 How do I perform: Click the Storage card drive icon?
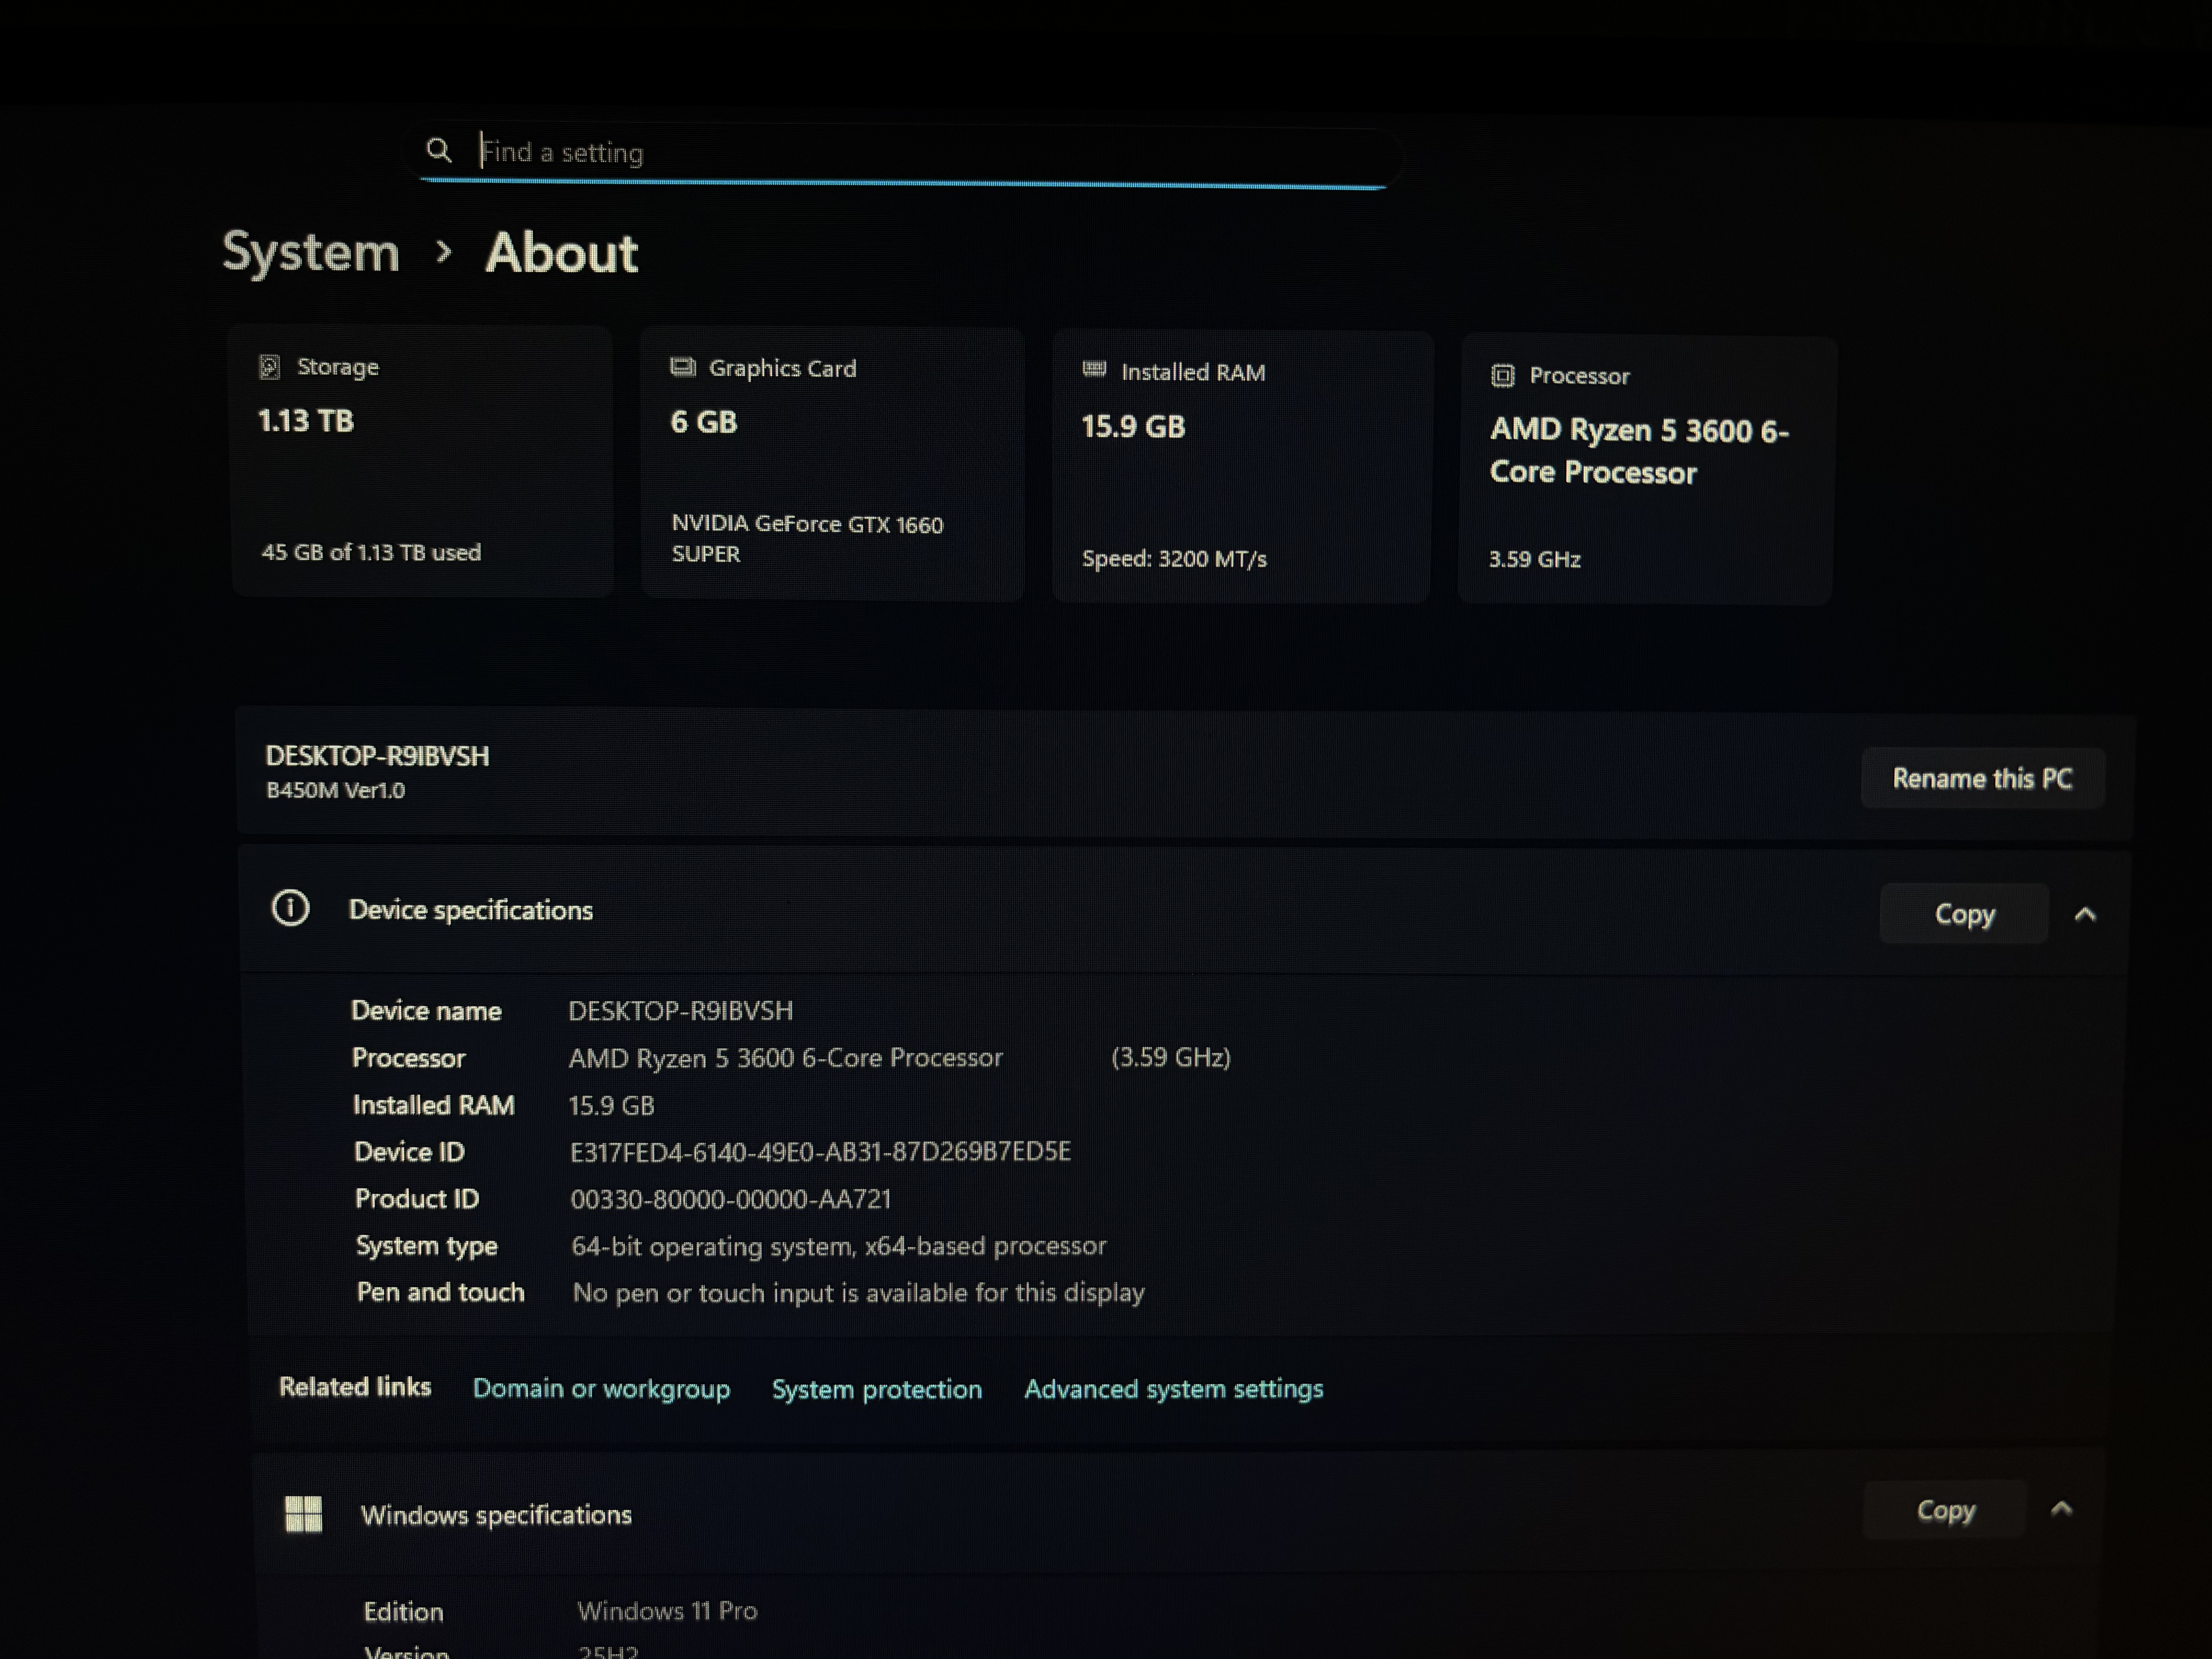[269, 367]
